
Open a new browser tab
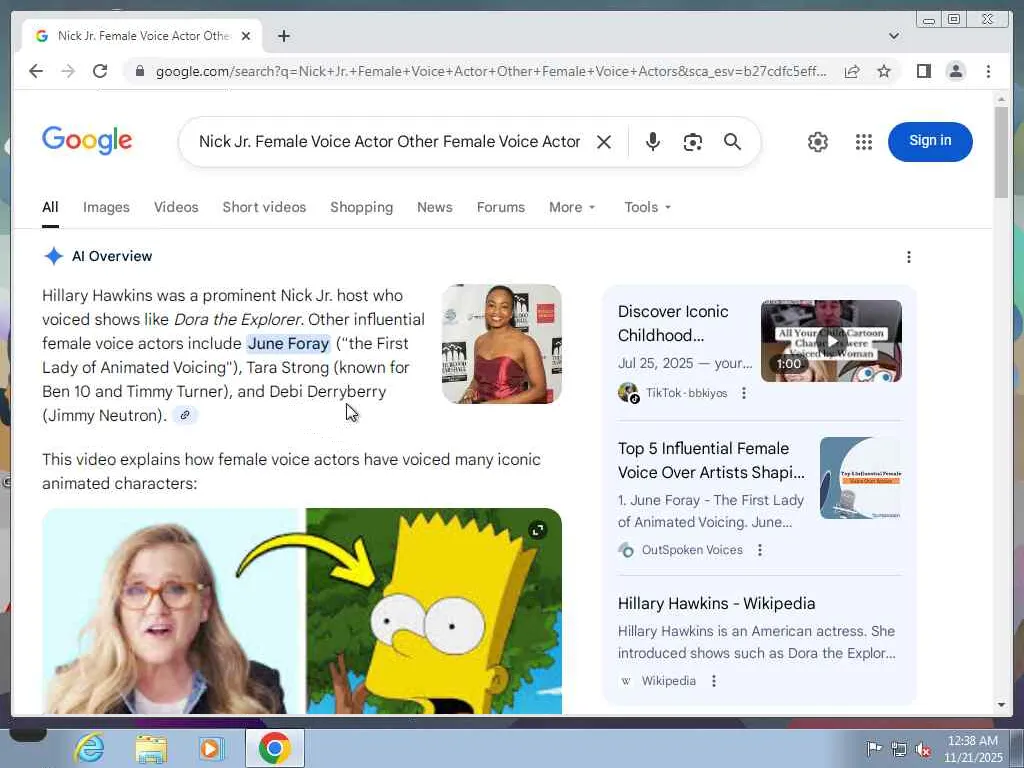tap(283, 36)
